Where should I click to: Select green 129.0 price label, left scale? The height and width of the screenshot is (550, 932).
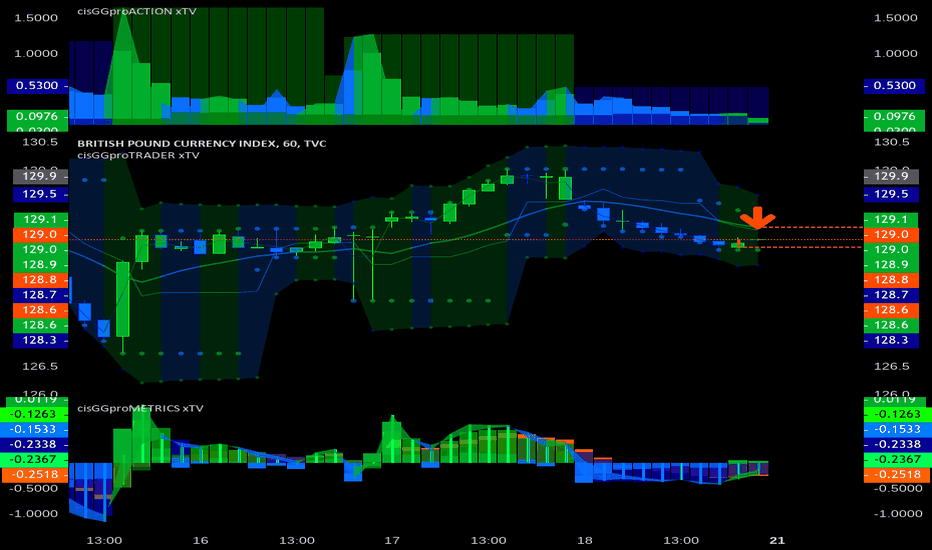[40, 250]
